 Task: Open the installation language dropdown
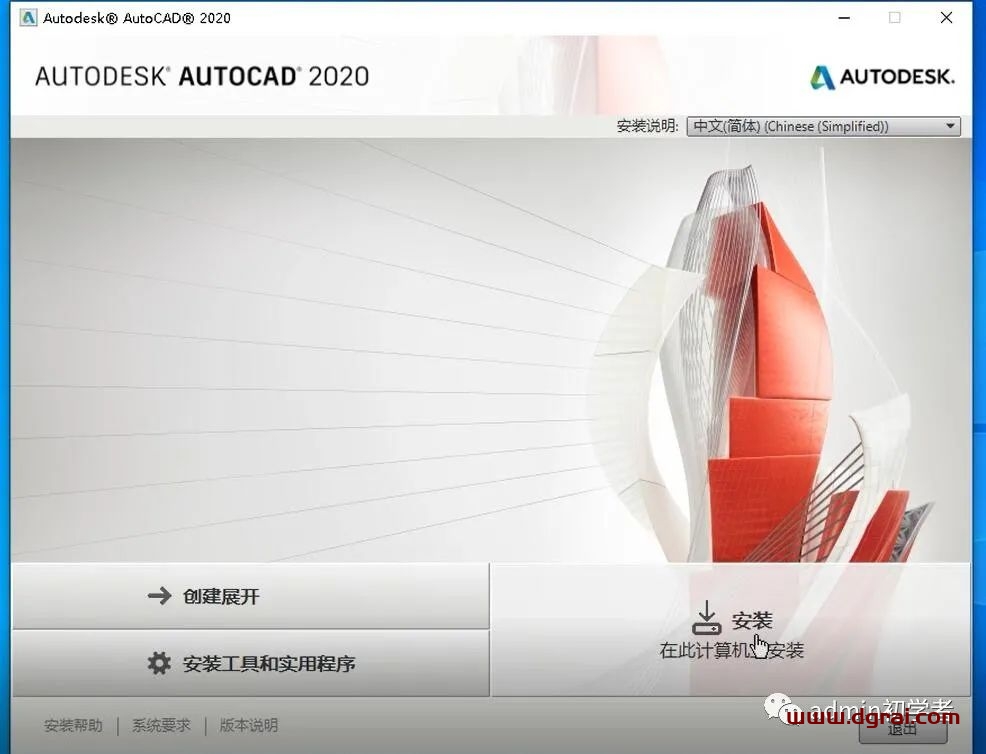coord(823,126)
